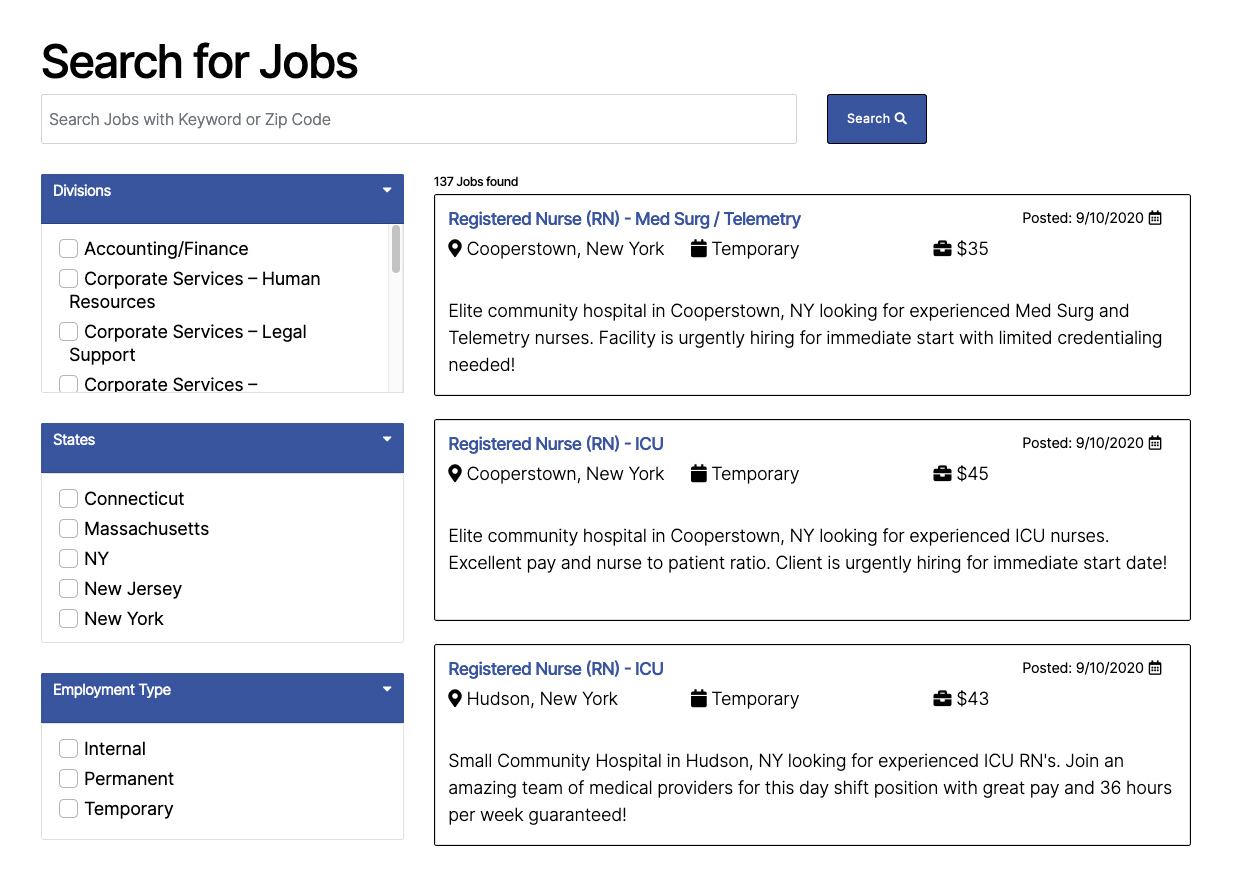Click the briefcase icon next to the $43 rate

tap(941, 698)
